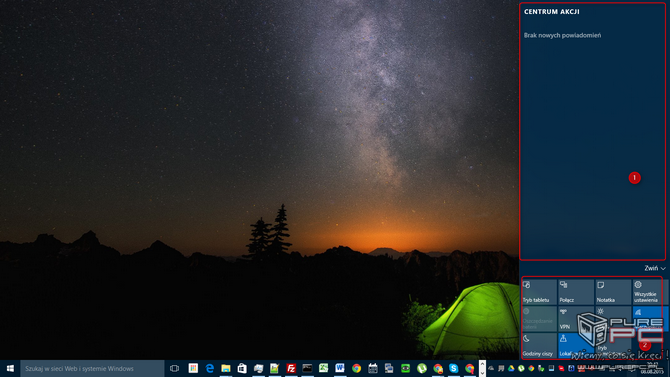Screen dimensions: 670x377
Task: Open Task View from the taskbar
Action: 174,368
